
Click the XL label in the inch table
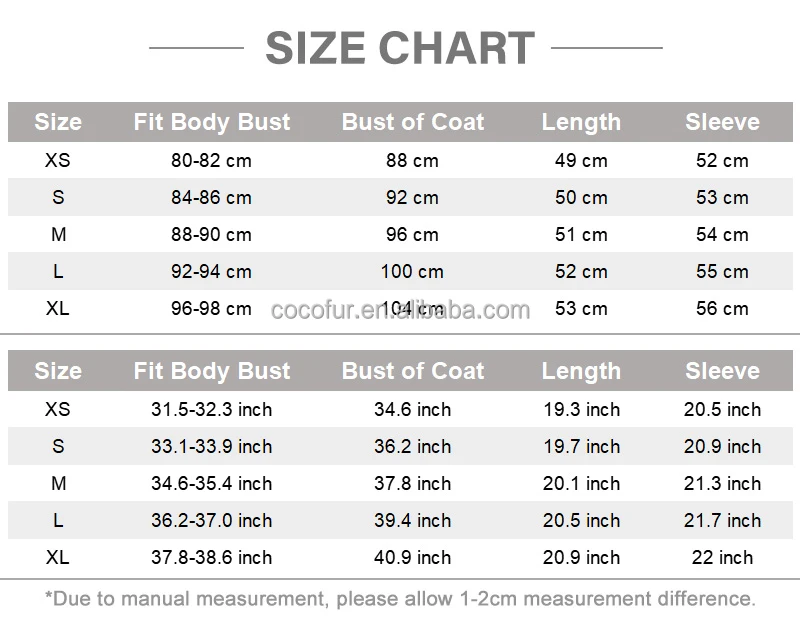(x=58, y=557)
